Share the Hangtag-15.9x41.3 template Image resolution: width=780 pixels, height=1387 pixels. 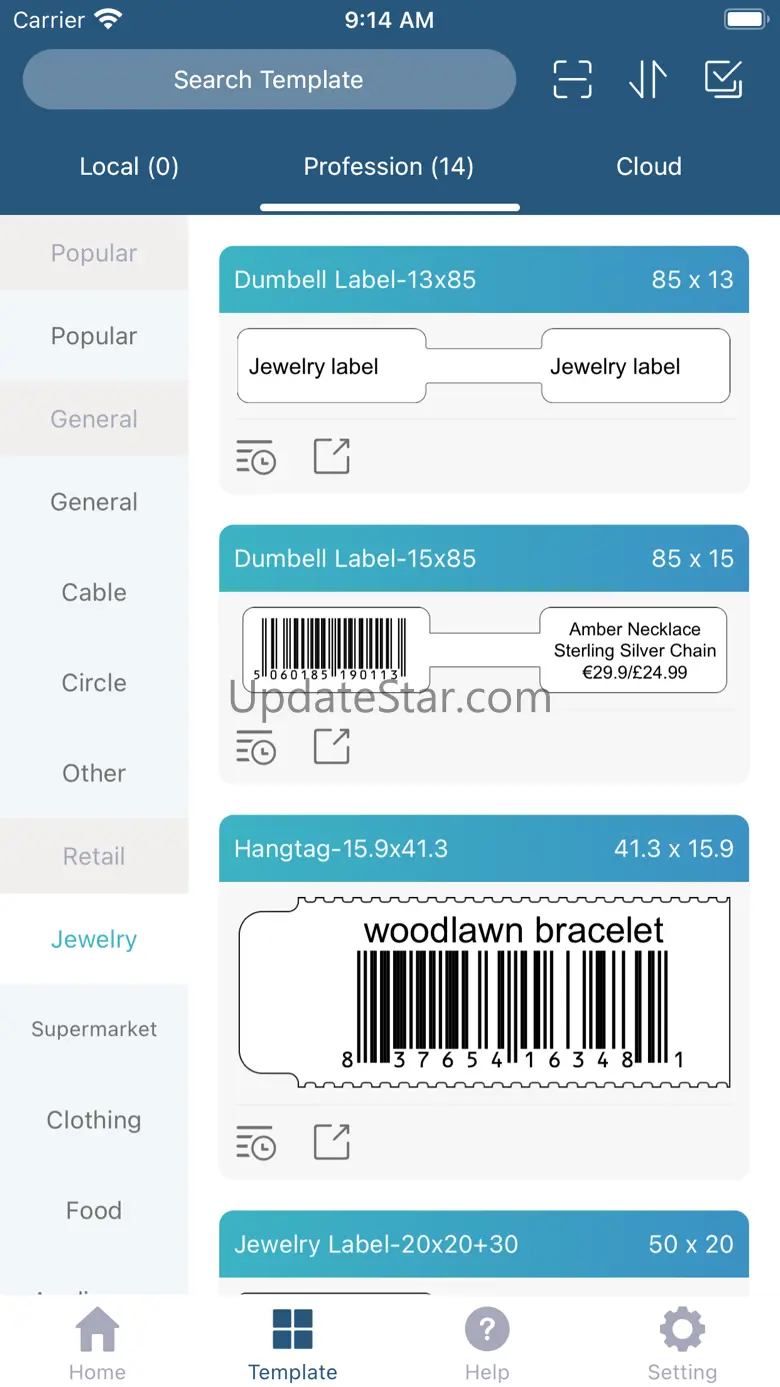click(331, 1142)
